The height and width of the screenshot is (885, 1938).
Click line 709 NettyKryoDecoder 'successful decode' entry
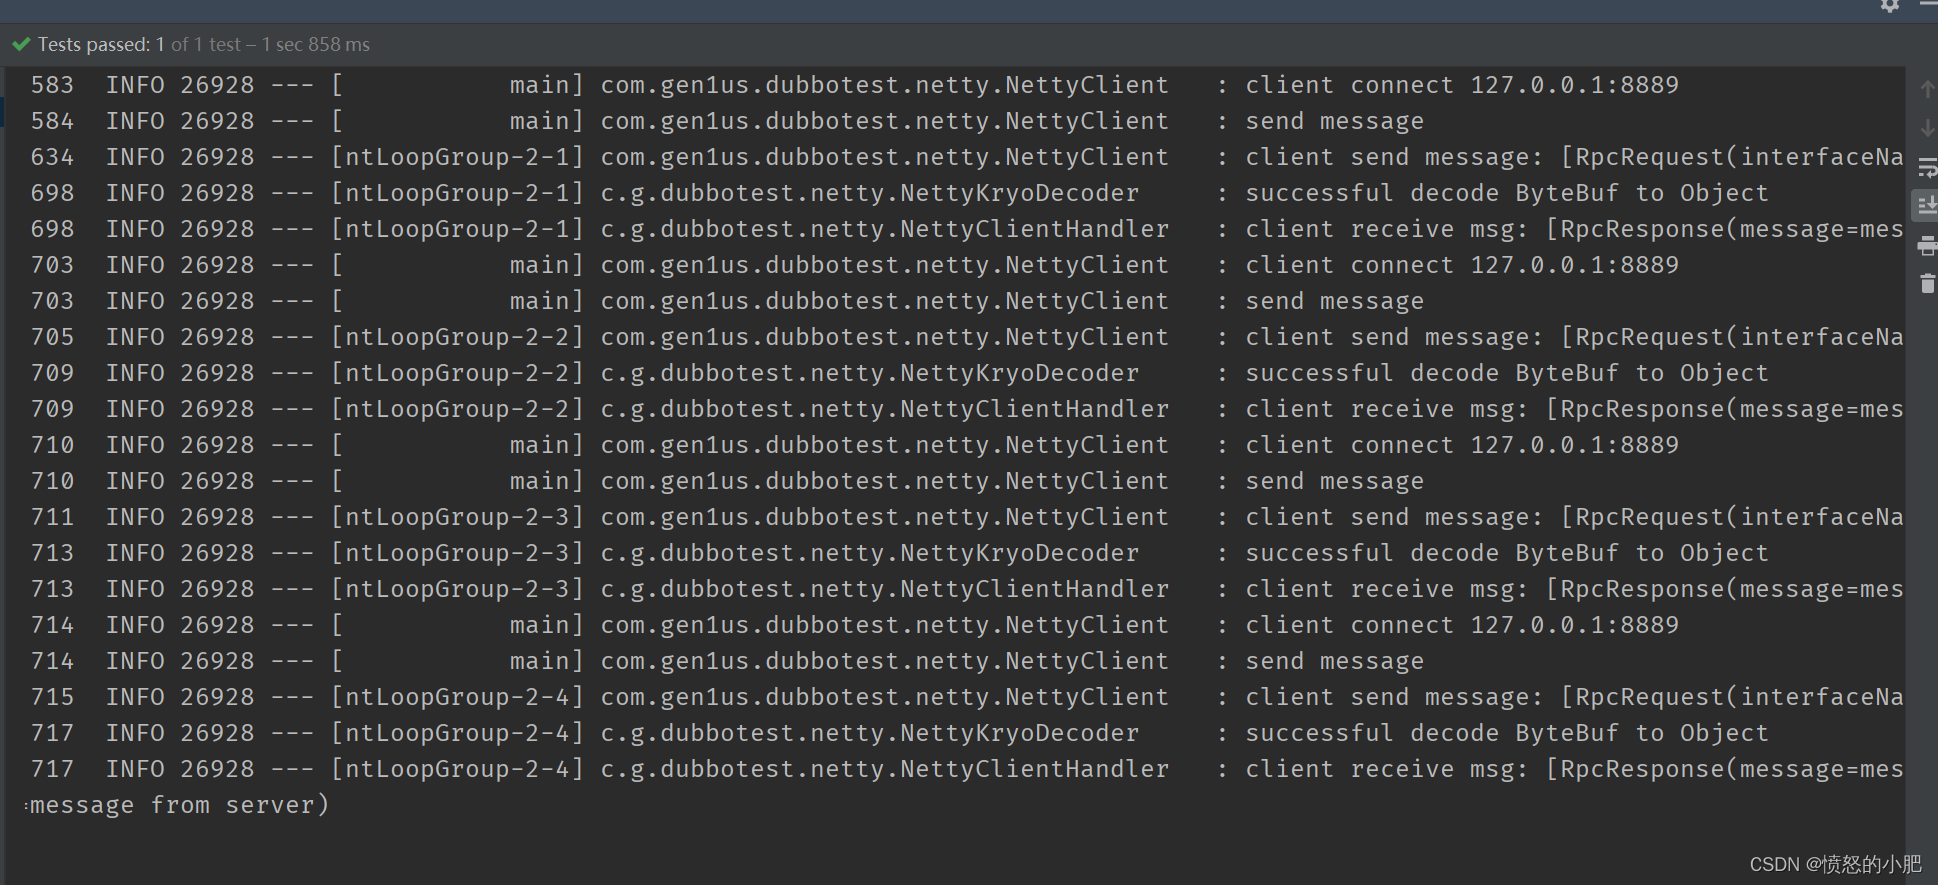900,373
